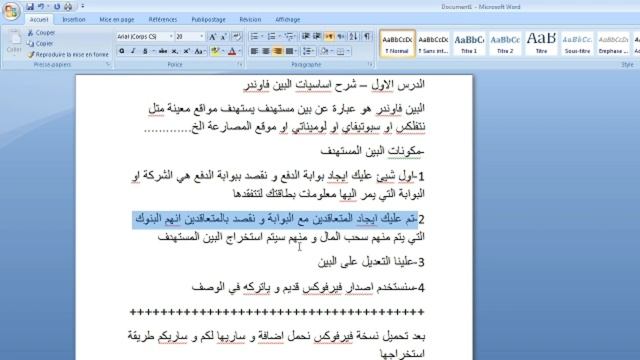The width and height of the screenshot is (640, 360).
Task: Align paragraph text to the left
Action: [x=254, y=51]
